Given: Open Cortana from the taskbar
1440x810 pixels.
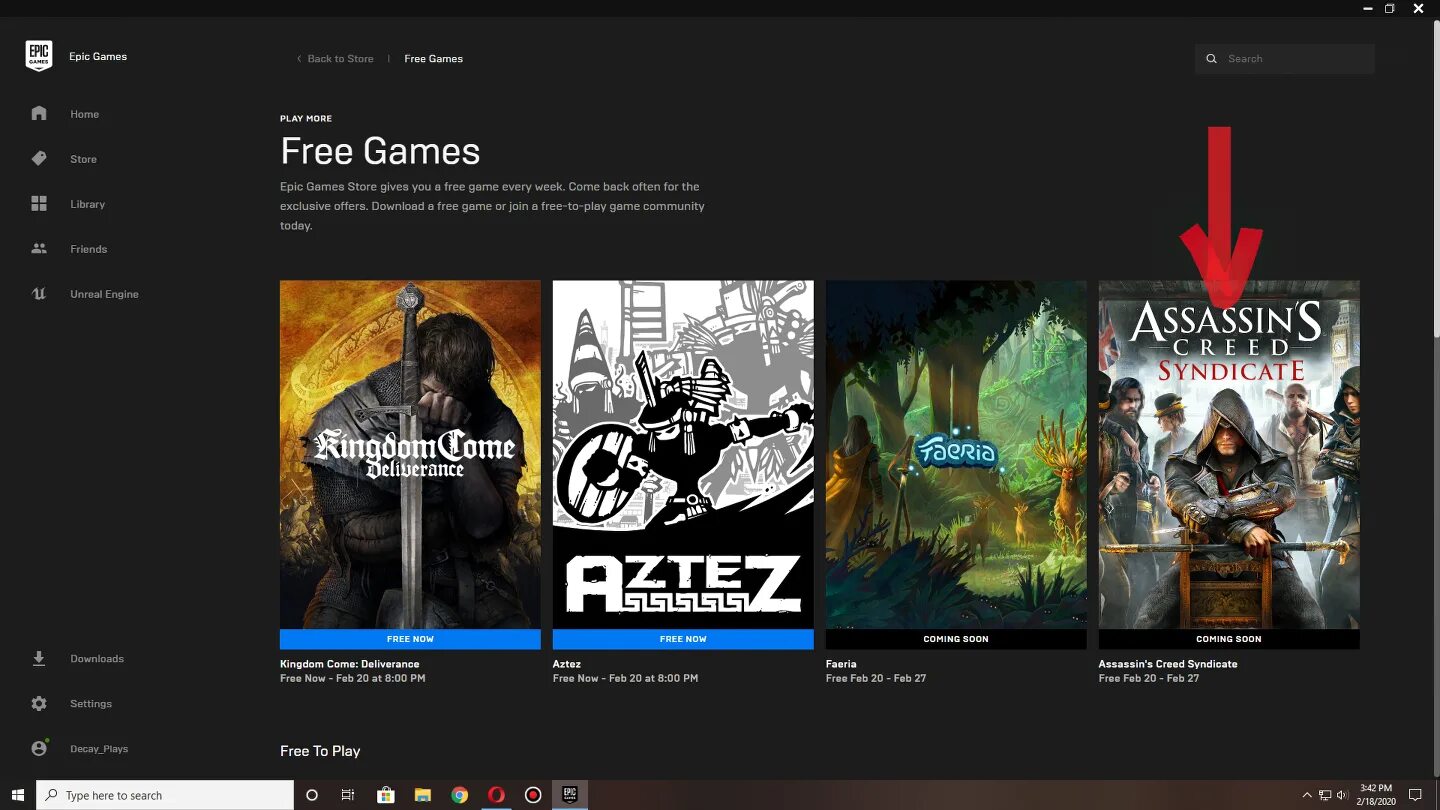Looking at the screenshot, I should [x=311, y=795].
